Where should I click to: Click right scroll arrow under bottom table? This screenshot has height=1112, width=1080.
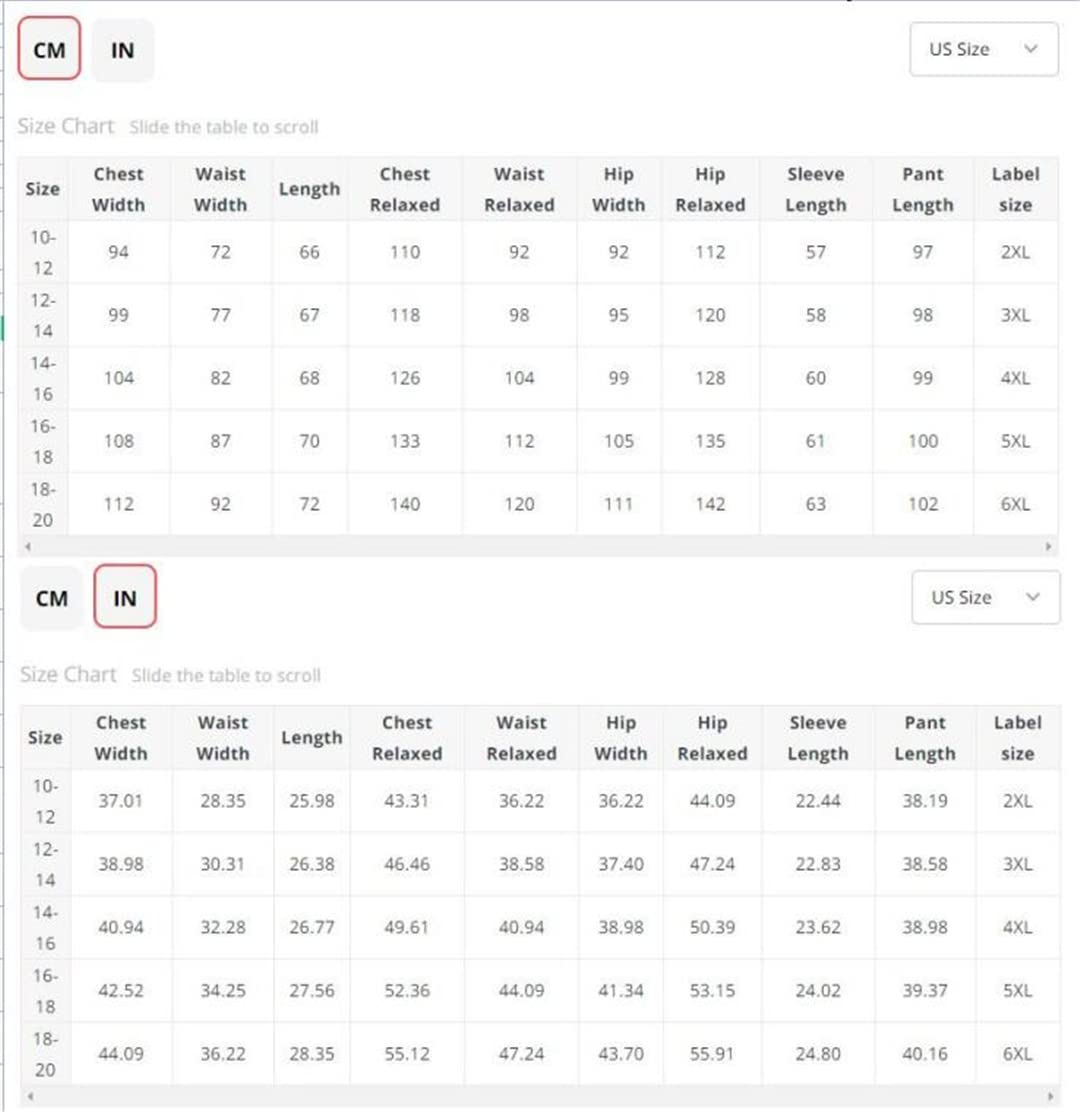[1050, 1096]
